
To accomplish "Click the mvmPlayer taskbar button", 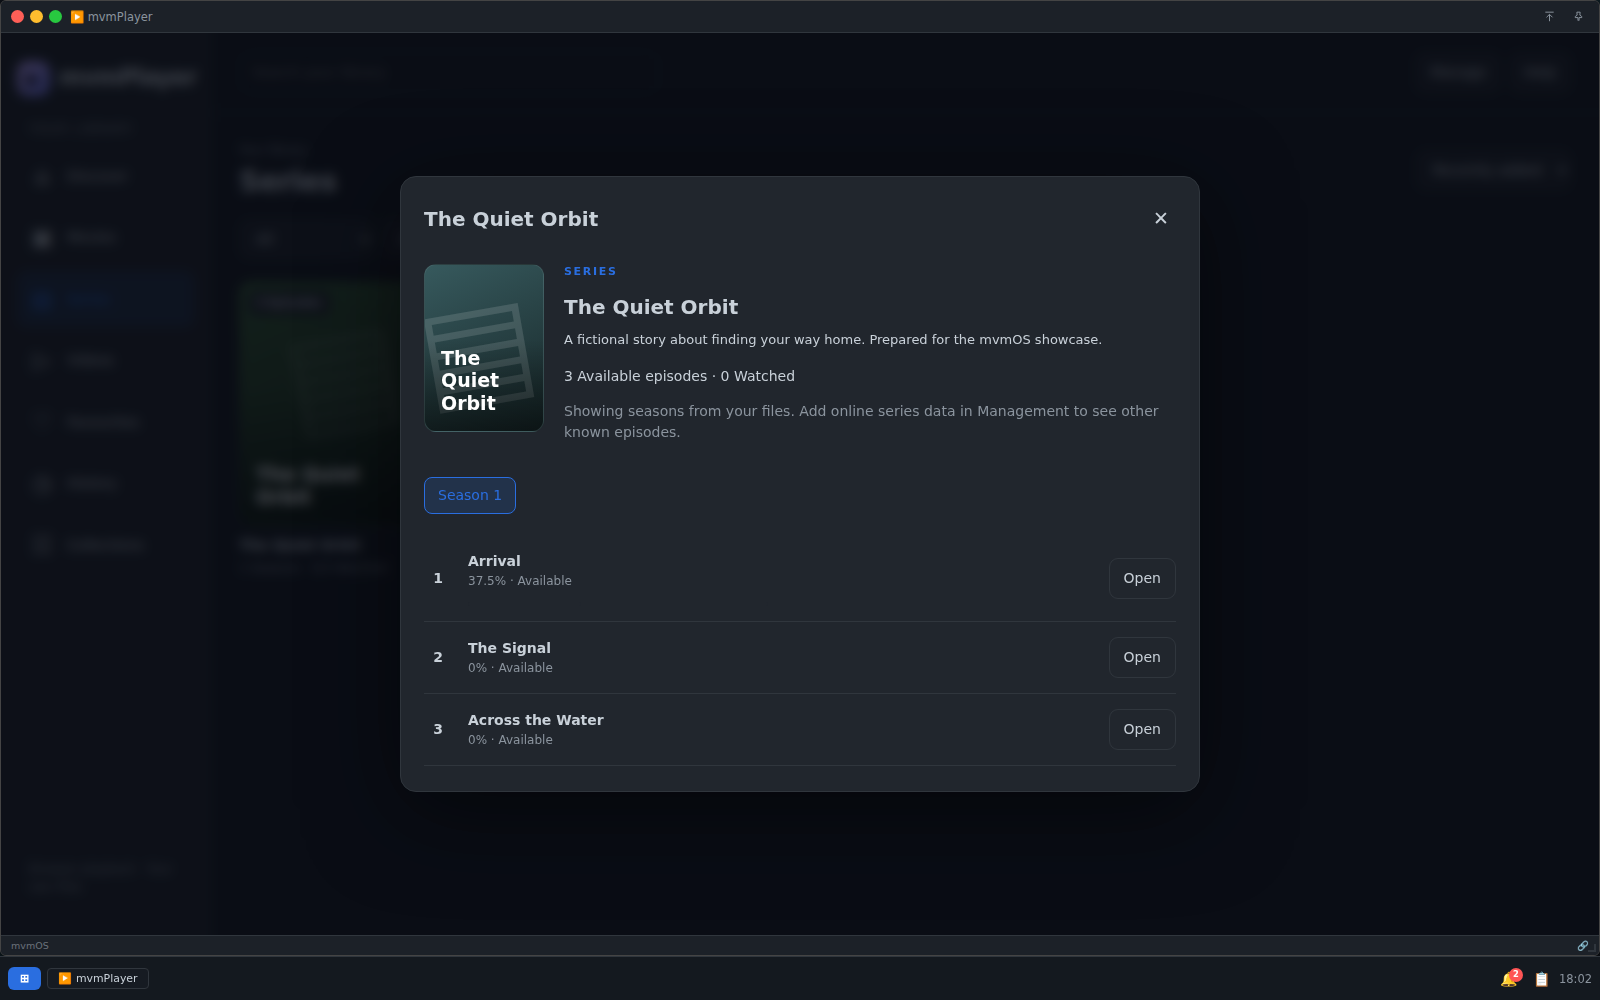I will [x=98, y=978].
